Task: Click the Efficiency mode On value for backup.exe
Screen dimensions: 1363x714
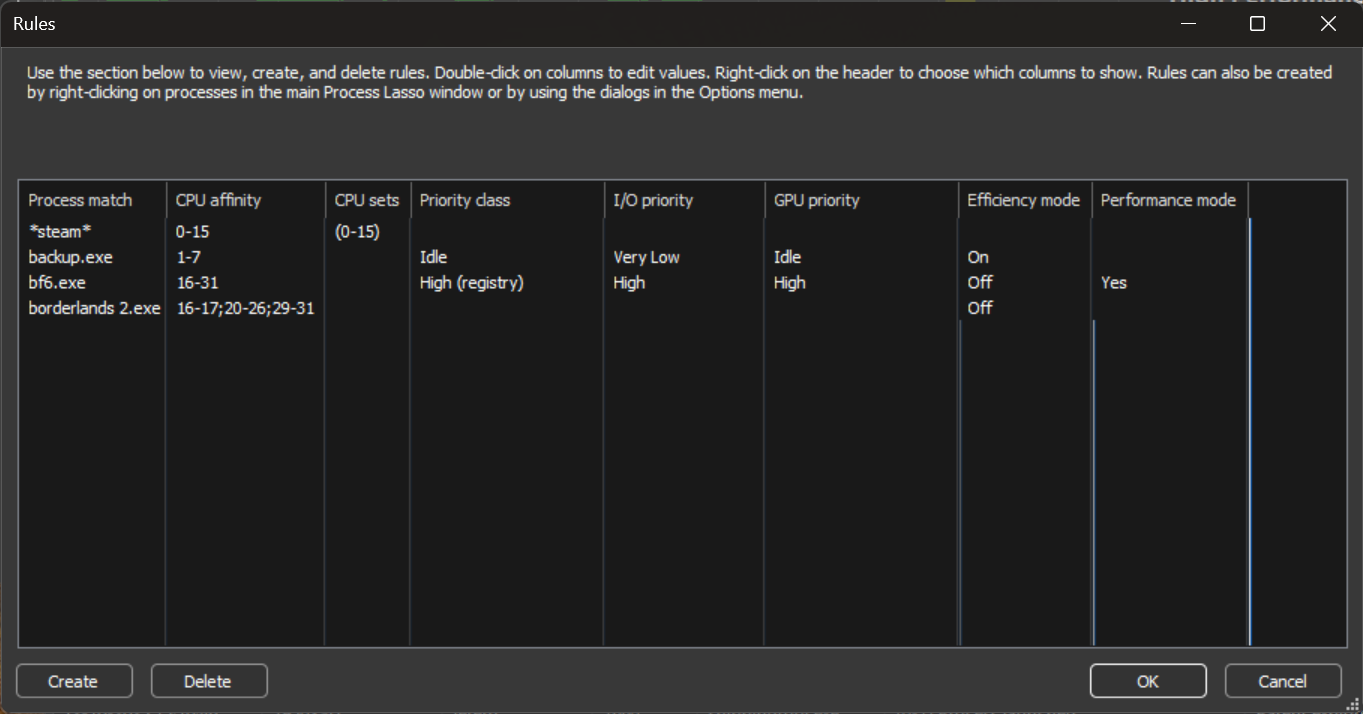Action: (x=978, y=257)
